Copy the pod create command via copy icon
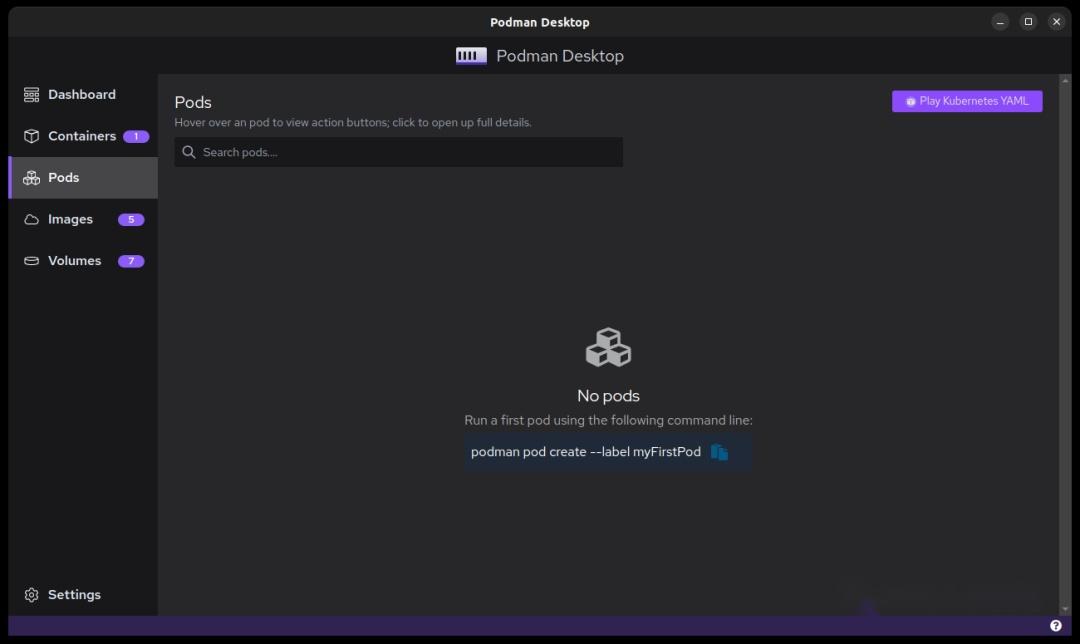 pos(720,451)
